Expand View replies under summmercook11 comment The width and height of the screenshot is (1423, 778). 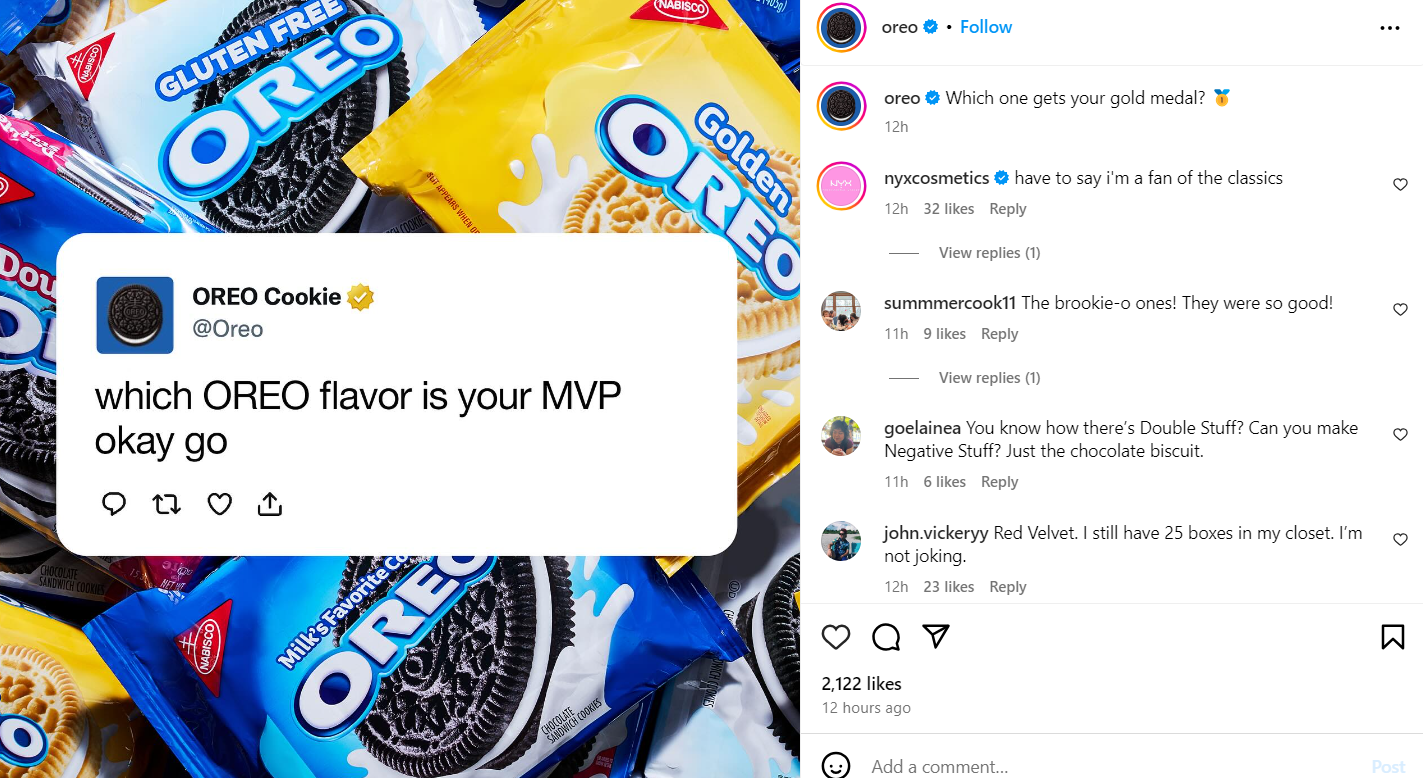pos(989,378)
